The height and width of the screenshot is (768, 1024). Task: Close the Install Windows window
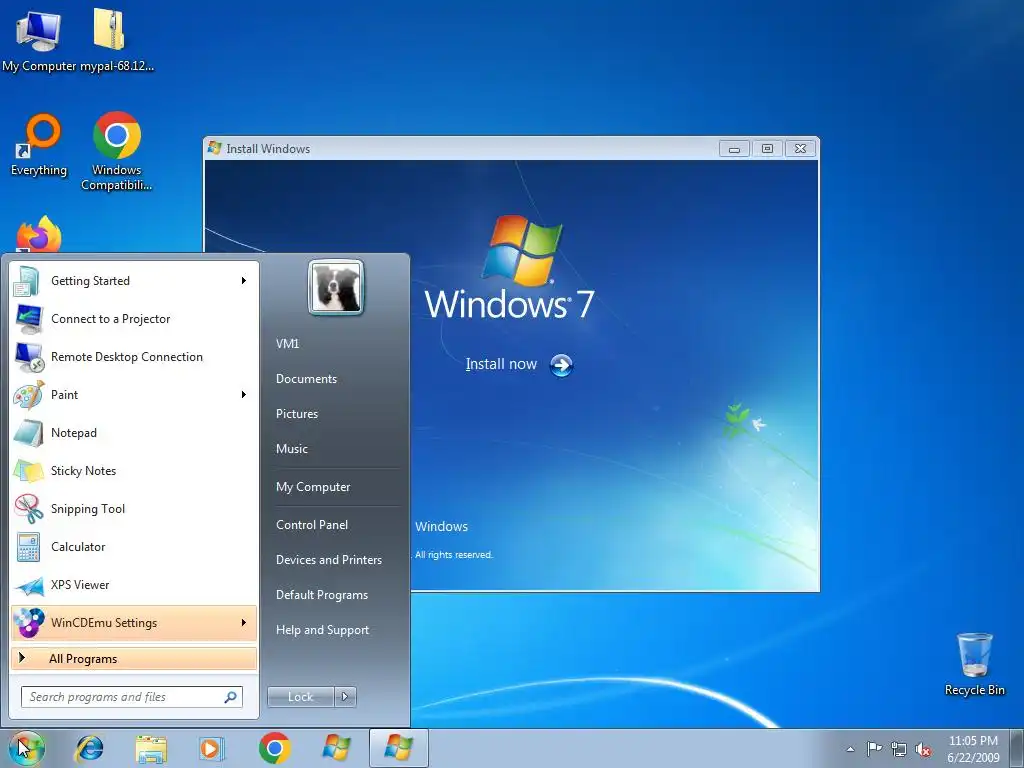pos(800,149)
